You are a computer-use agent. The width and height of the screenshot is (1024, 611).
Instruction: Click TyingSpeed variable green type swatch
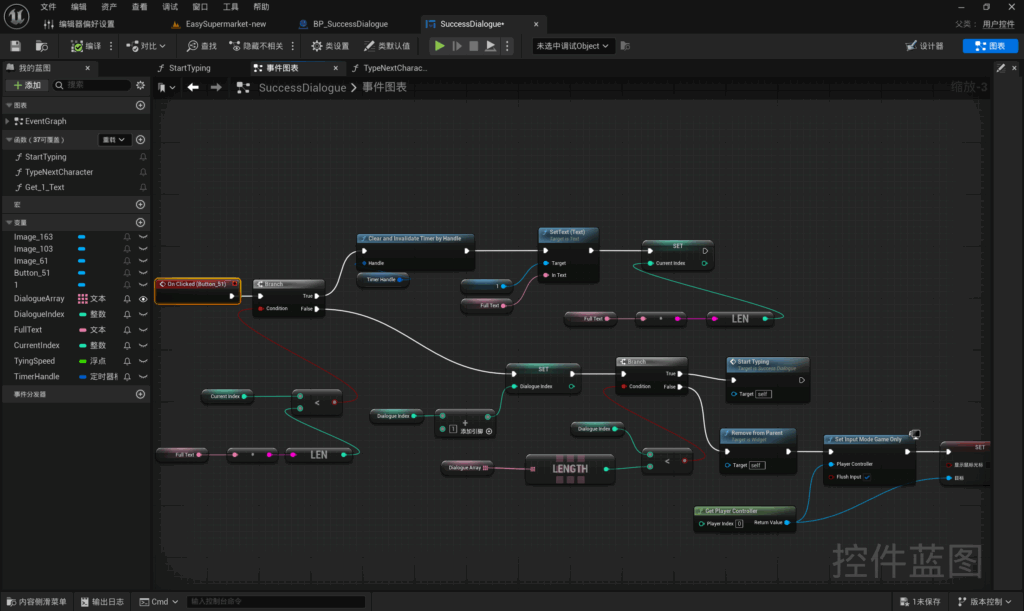[x=83, y=361]
